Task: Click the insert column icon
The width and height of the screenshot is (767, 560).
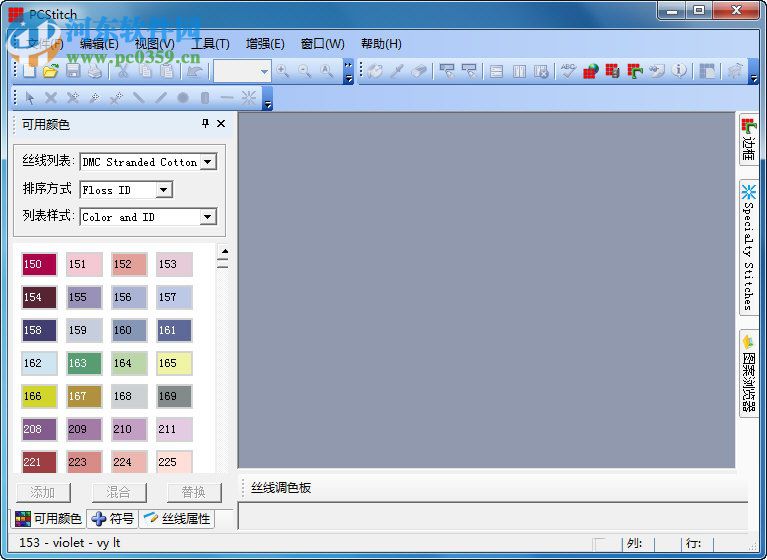Action: pyautogui.click(x=519, y=71)
